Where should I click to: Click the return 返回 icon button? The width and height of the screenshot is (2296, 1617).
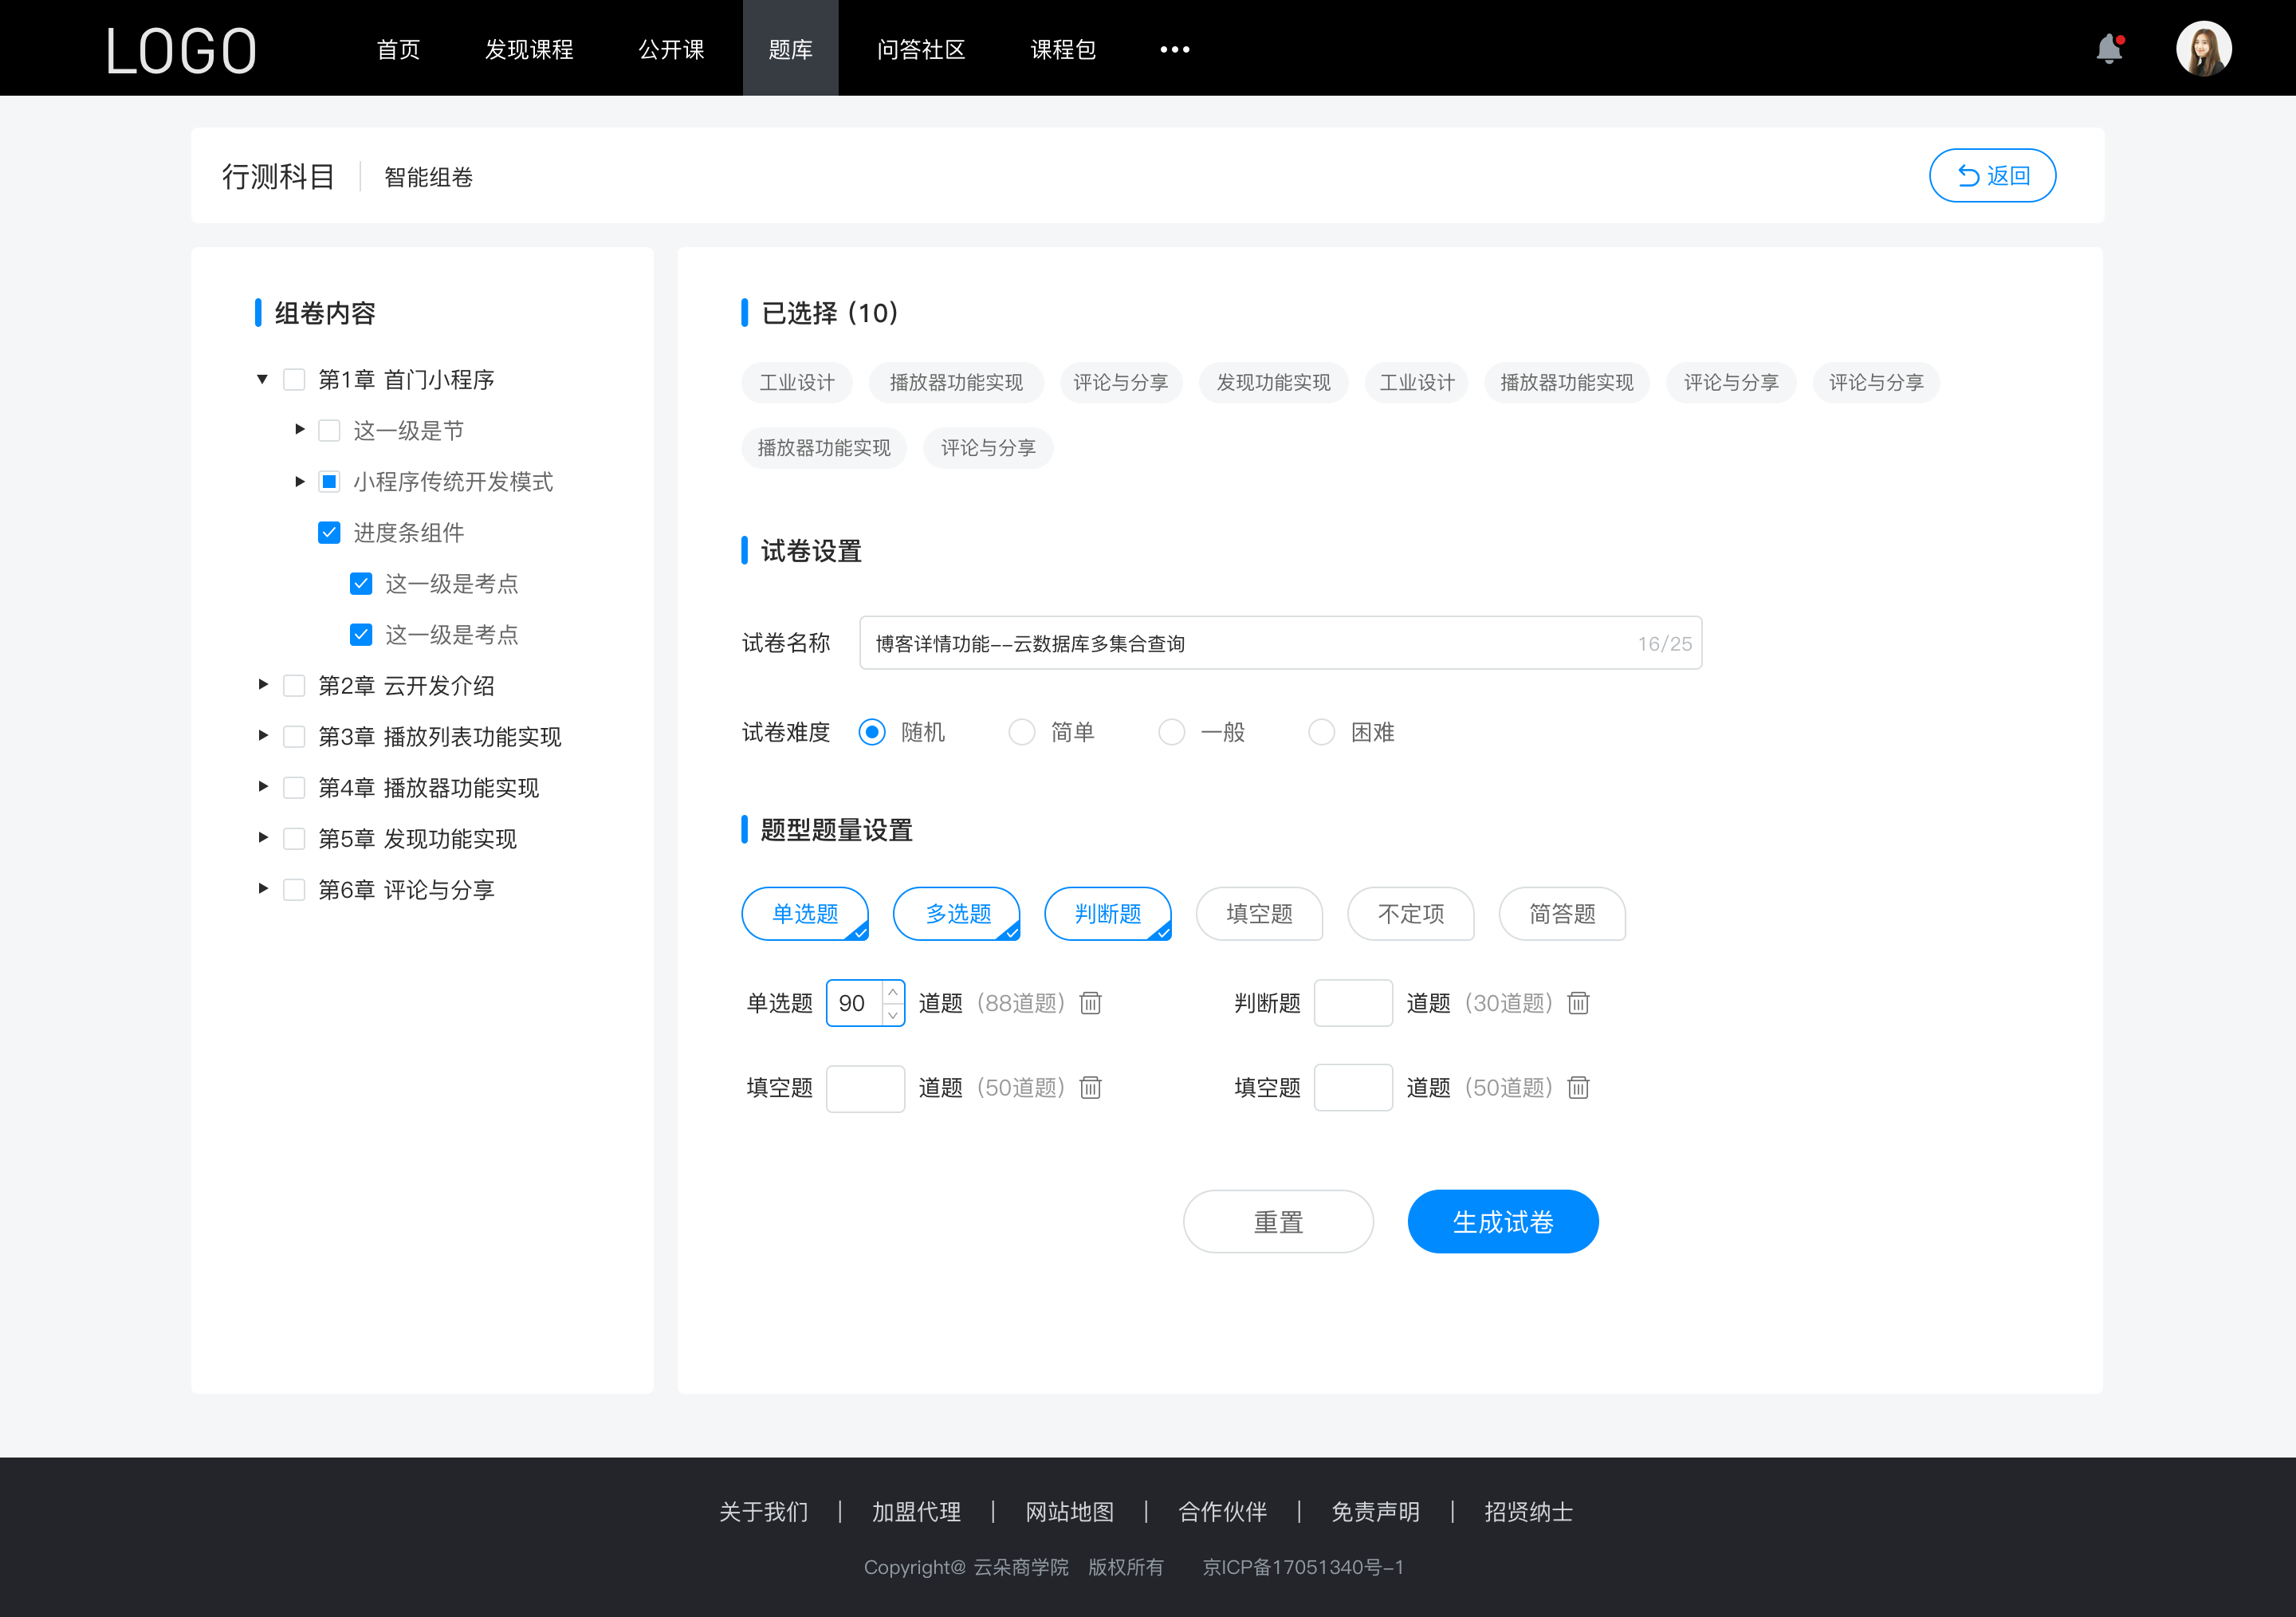(x=1991, y=173)
